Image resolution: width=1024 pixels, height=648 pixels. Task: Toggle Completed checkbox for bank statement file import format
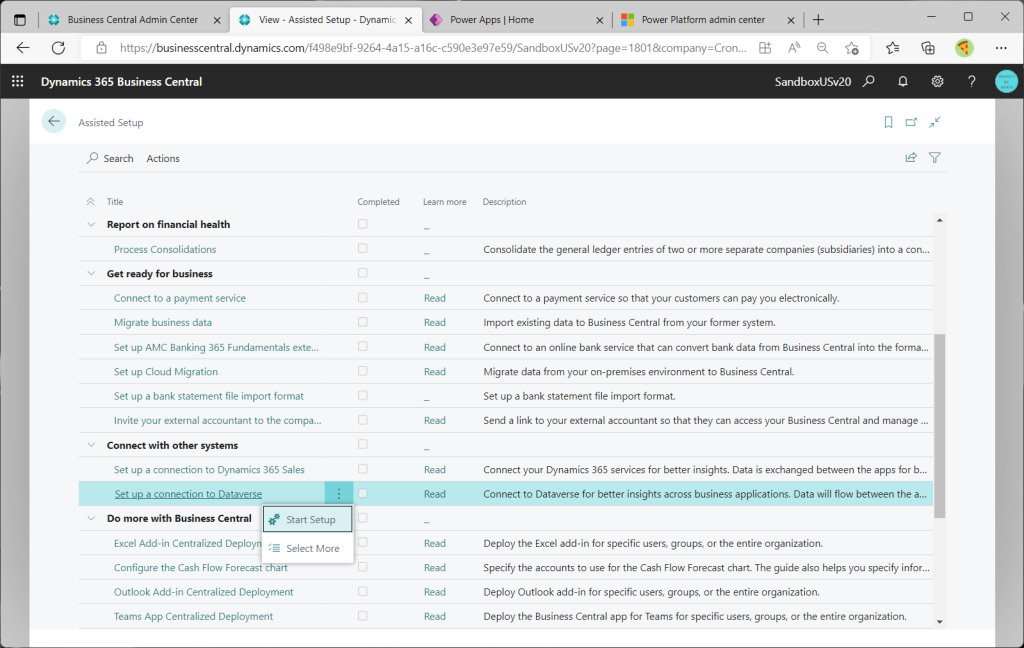[362, 396]
